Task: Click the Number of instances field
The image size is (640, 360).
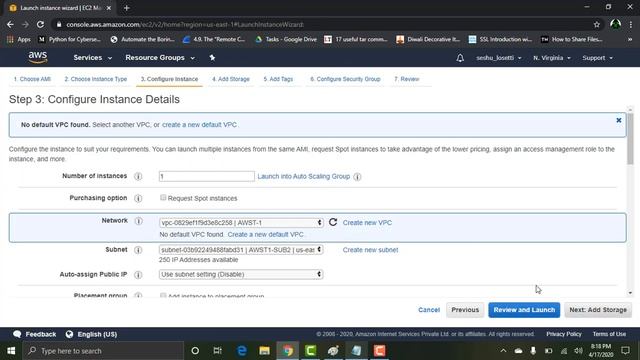Action: click(207, 176)
